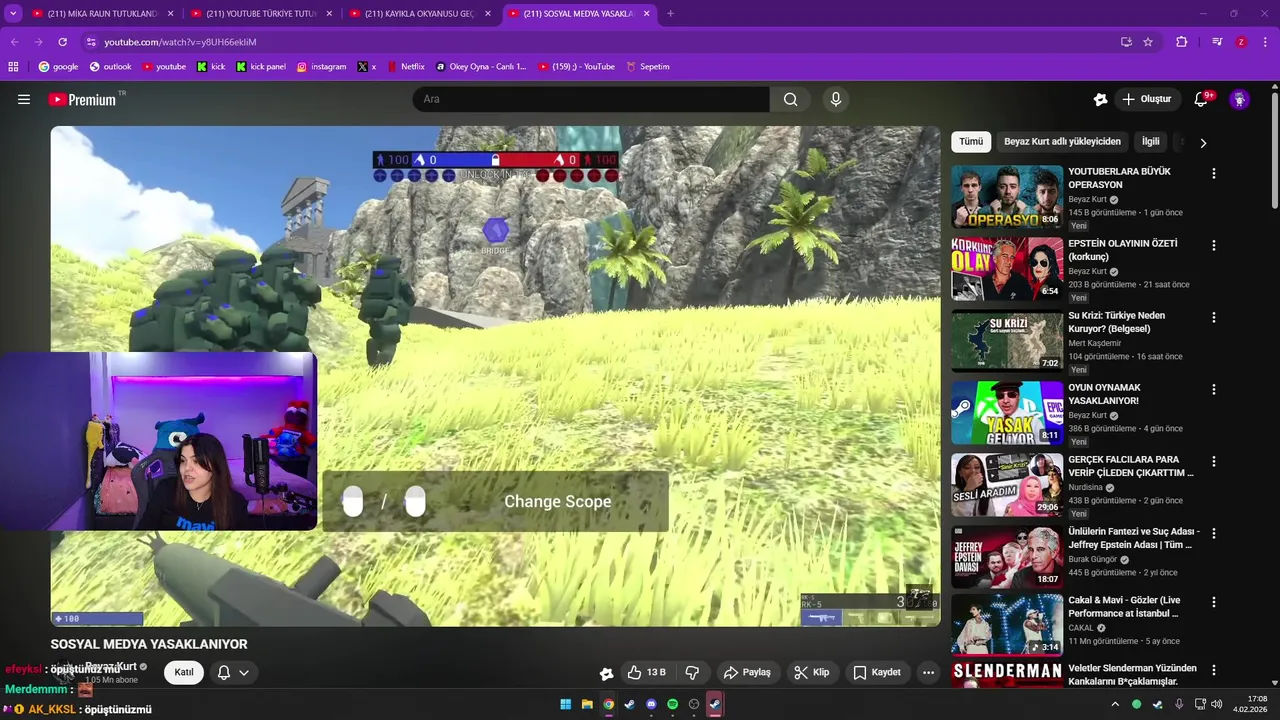Click the Paylaş share button
Image resolution: width=1280 pixels, height=720 pixels.
click(747, 672)
